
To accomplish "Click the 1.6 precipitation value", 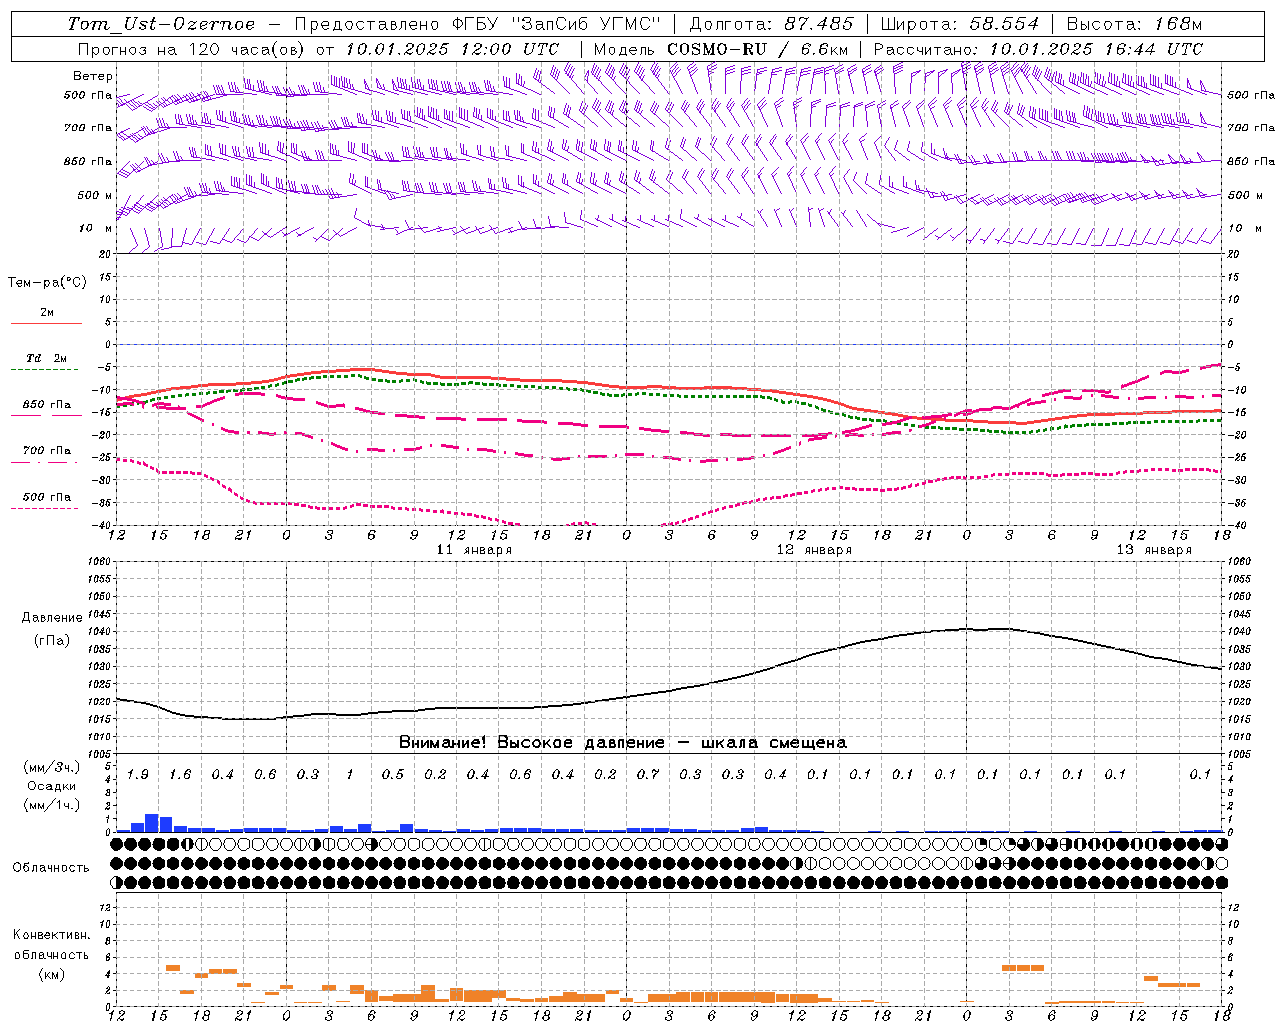I will coord(180,775).
